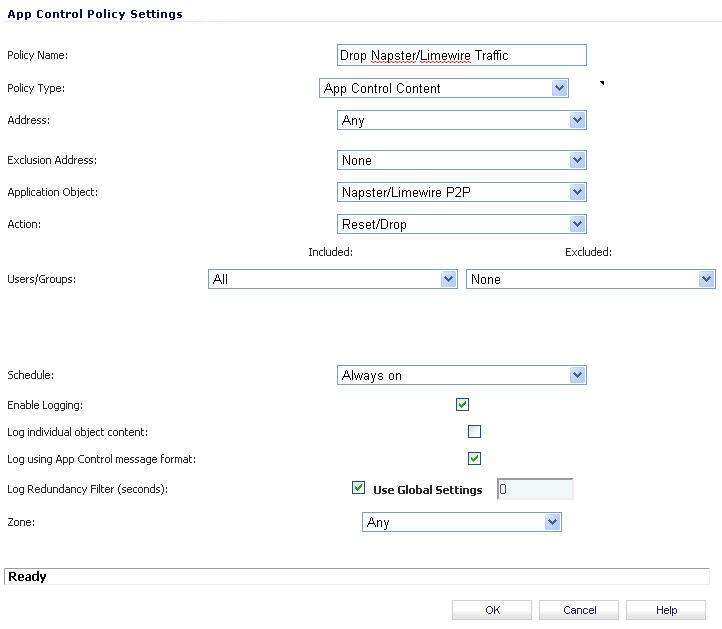Click the Log Redundancy Filter seconds field
The width and height of the screenshot is (722, 629).
[535, 489]
